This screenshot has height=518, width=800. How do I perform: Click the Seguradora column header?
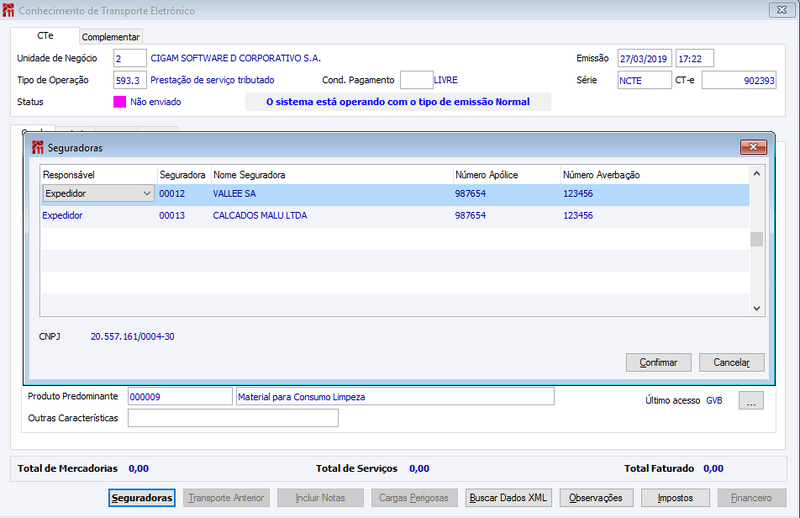tap(184, 175)
